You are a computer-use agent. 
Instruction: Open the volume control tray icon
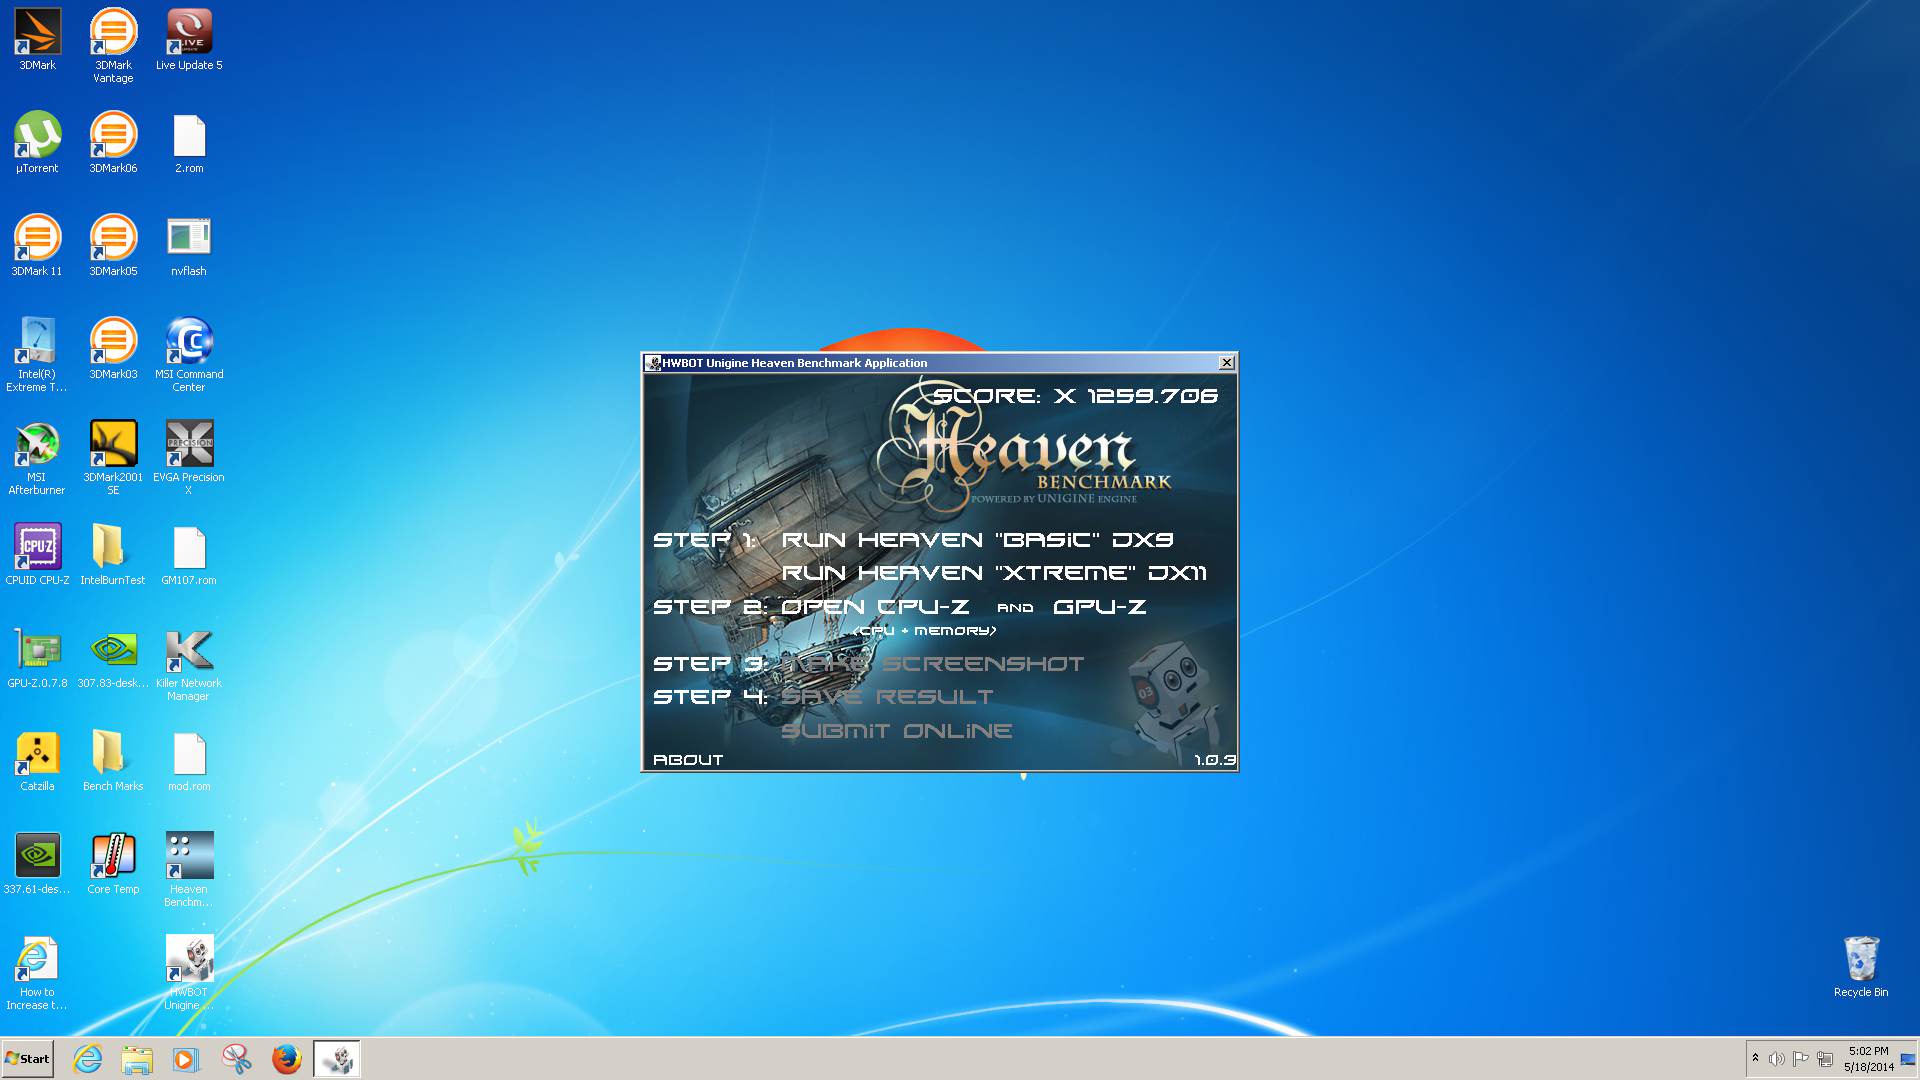tap(1776, 1059)
